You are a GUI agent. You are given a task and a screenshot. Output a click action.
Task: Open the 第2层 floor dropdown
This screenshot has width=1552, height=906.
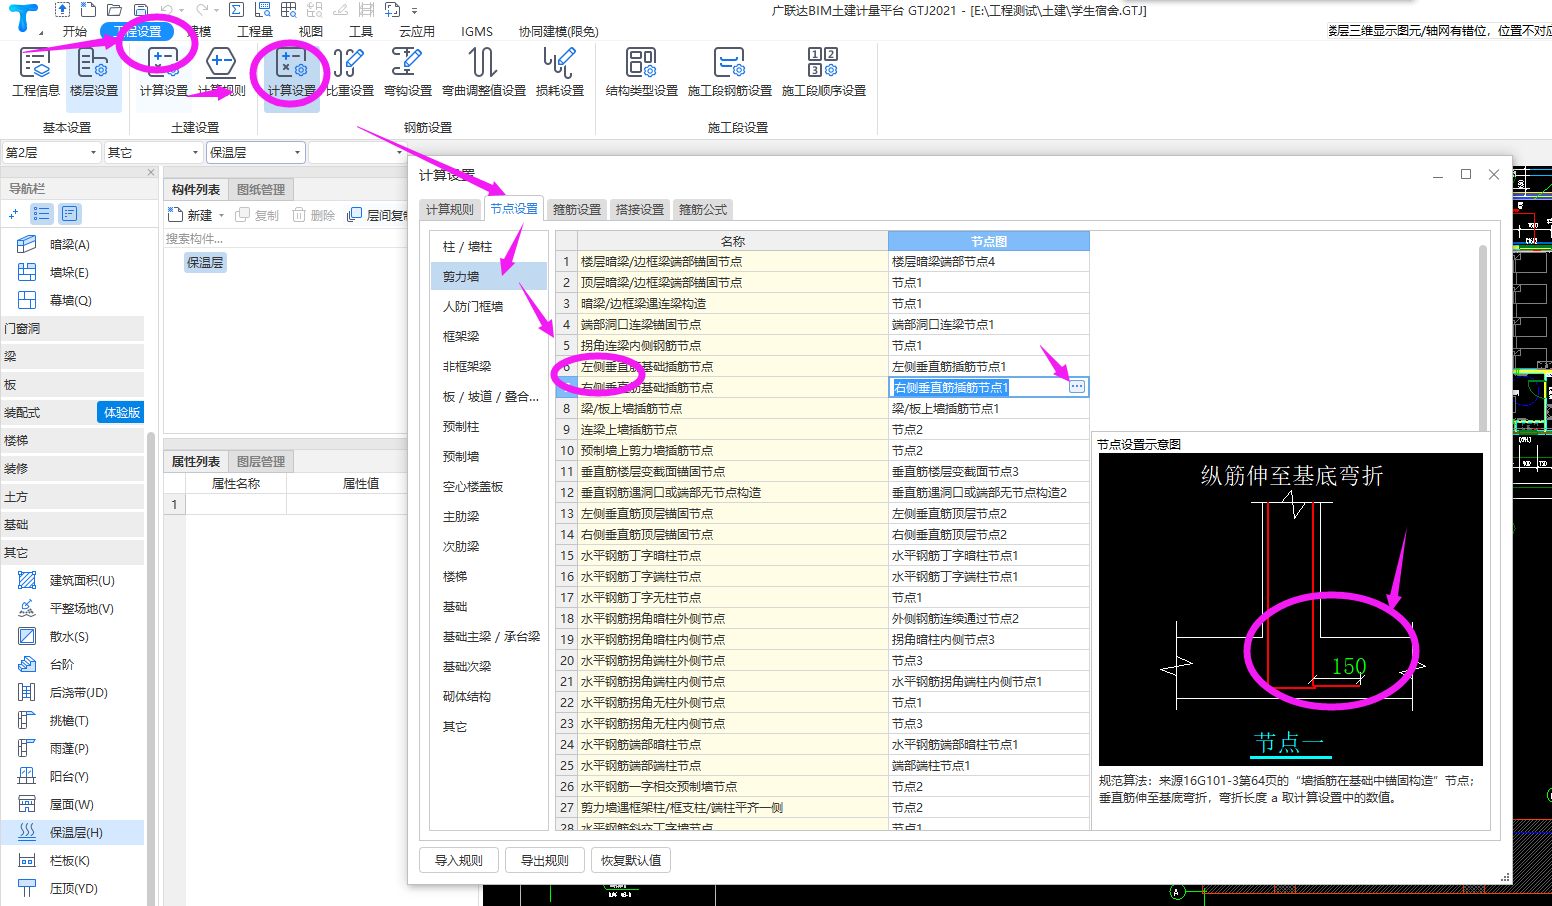tap(51, 152)
